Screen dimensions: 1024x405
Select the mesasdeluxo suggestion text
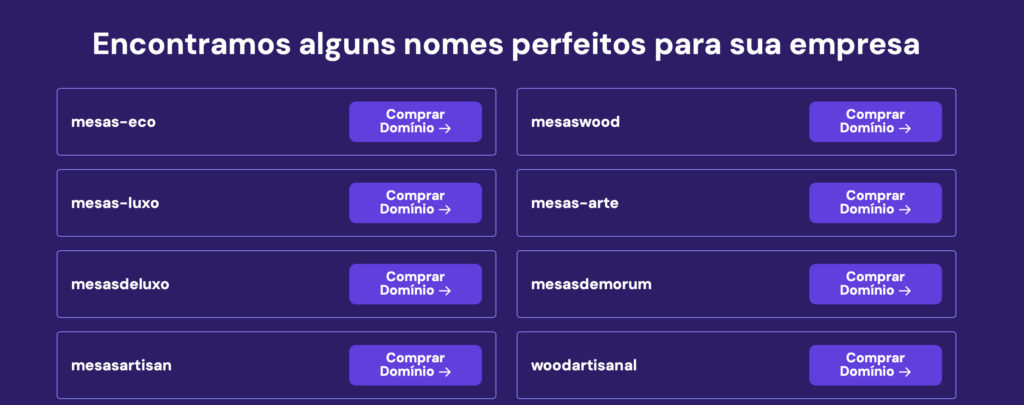coord(120,284)
